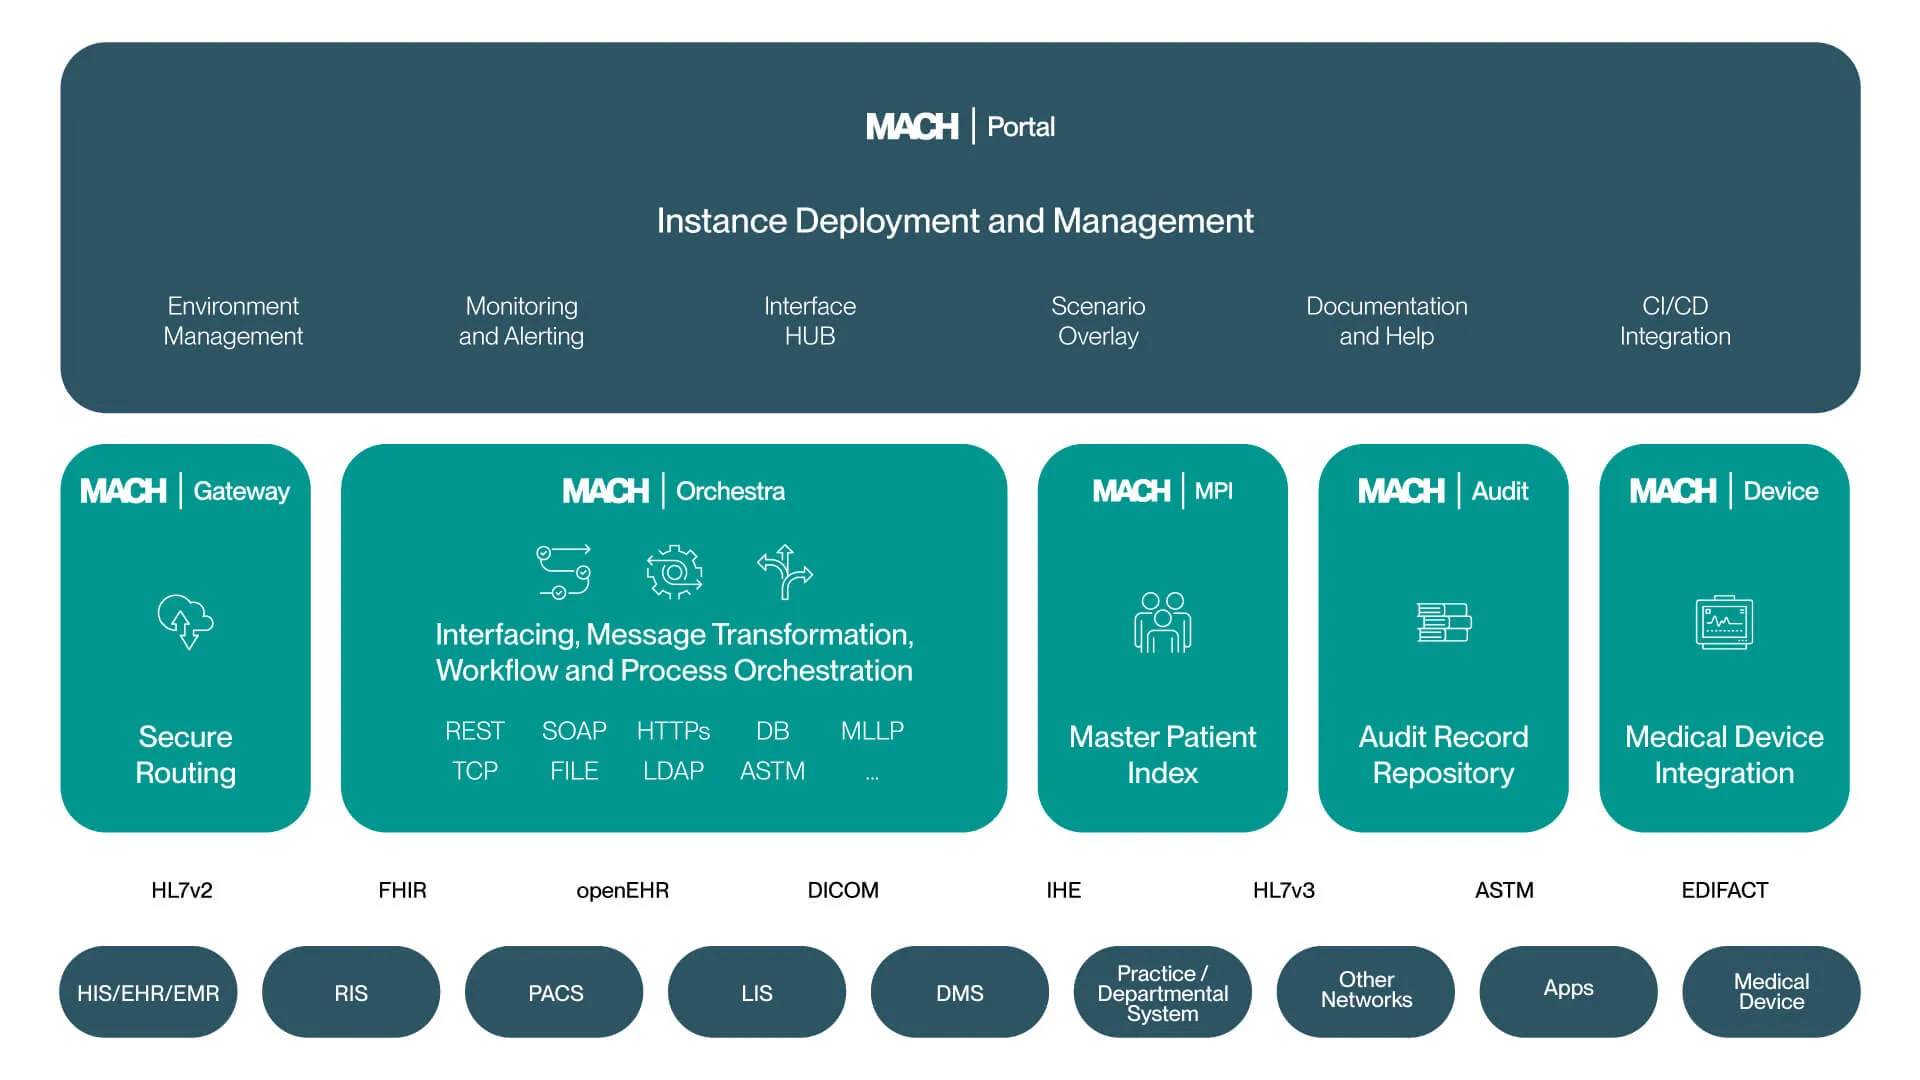This screenshot has height=1080, width=1920.
Task: Open Documentation and Help in Portal
Action: tap(1387, 321)
